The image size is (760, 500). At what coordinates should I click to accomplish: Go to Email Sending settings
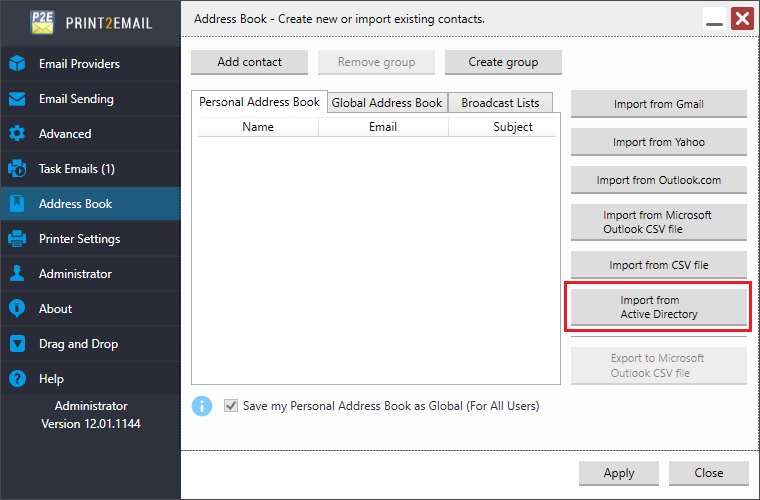click(x=91, y=99)
